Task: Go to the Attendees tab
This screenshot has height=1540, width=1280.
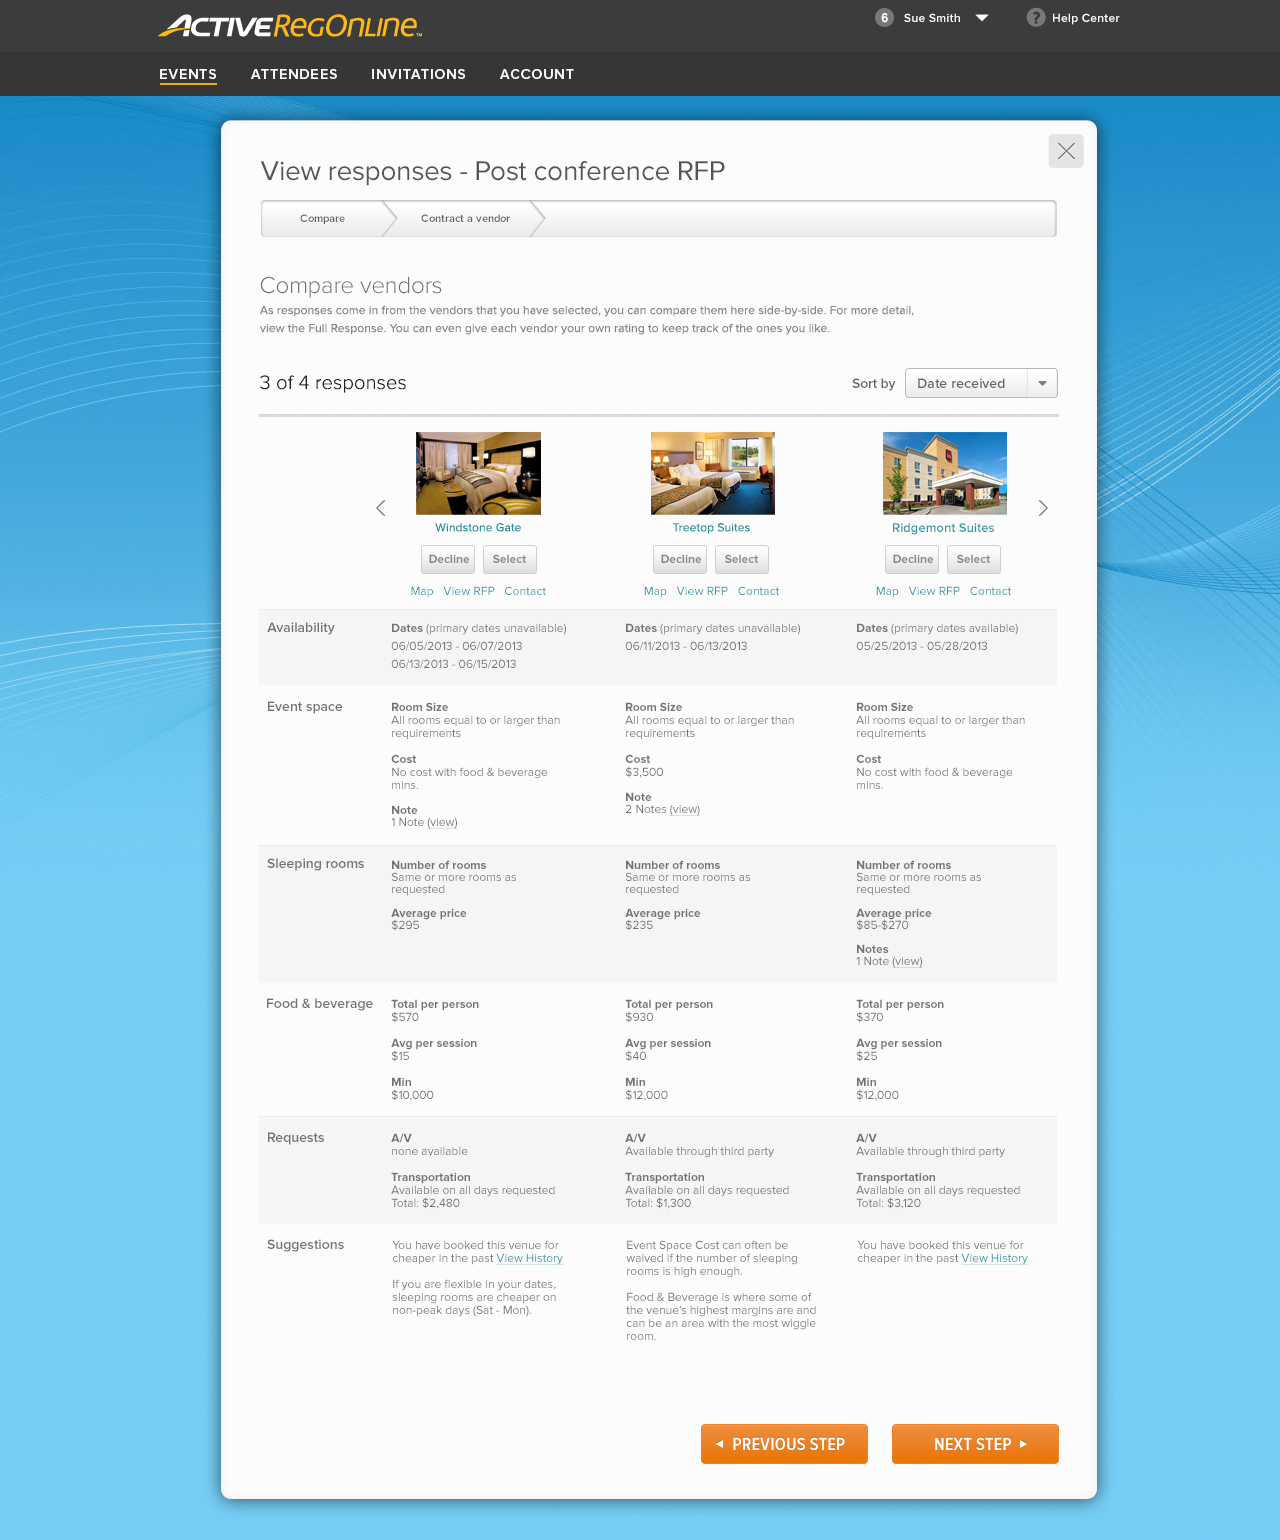Action: point(294,74)
